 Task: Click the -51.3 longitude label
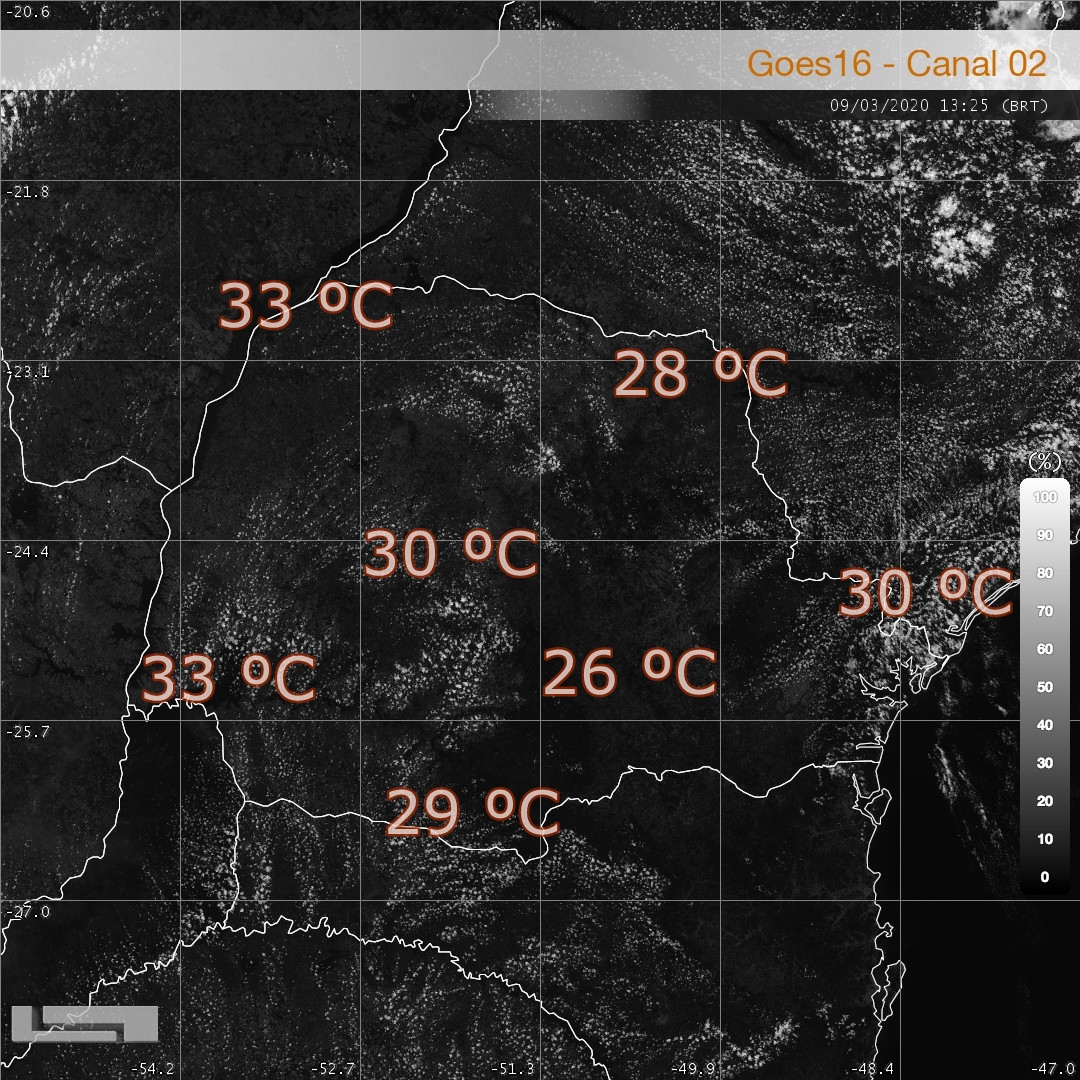point(512,1069)
